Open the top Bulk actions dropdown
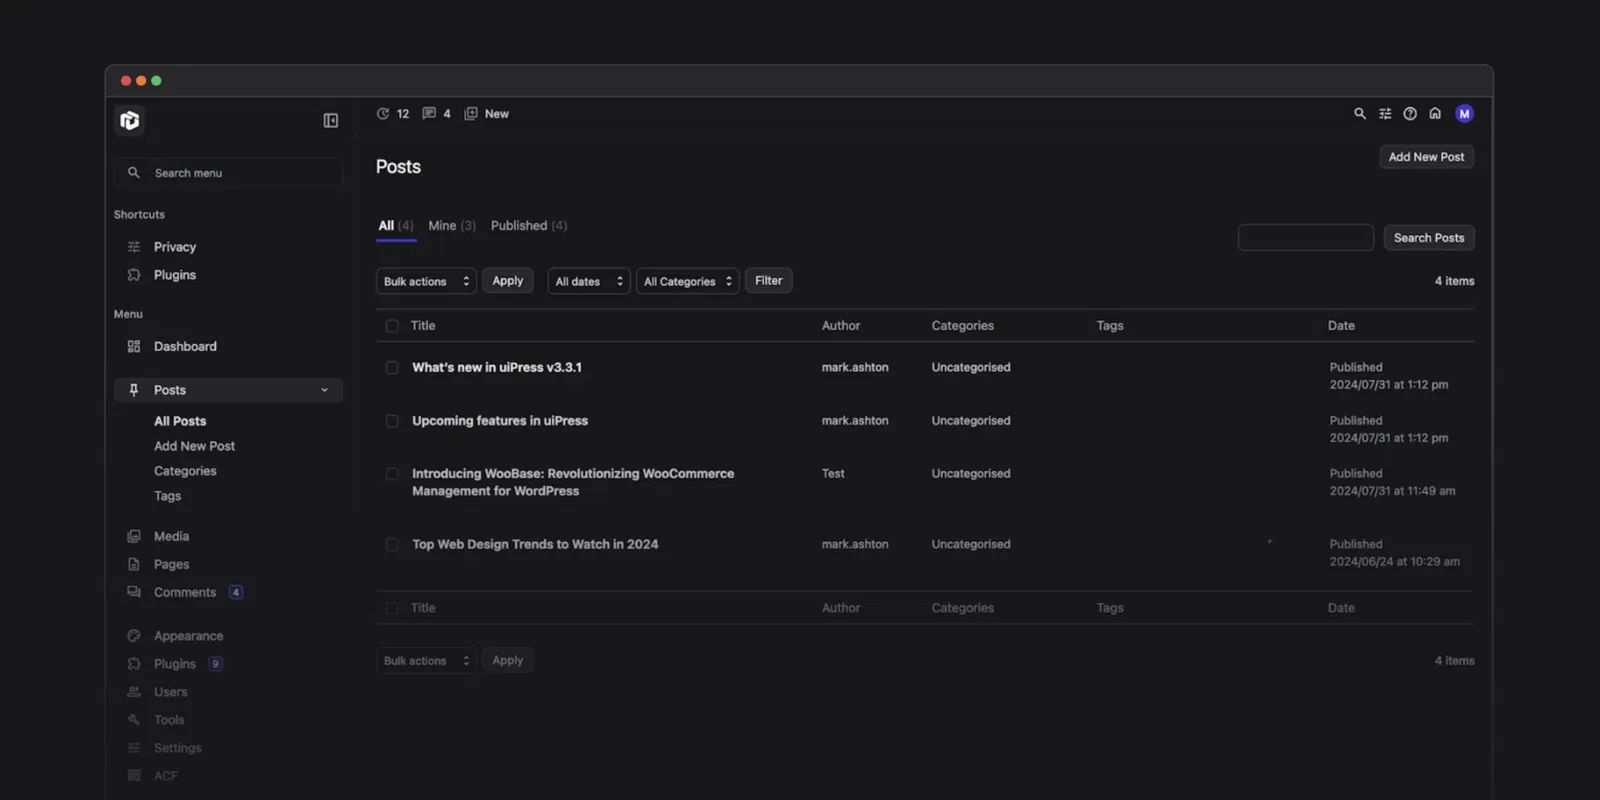Screen dimensions: 1600x800 coord(426,282)
